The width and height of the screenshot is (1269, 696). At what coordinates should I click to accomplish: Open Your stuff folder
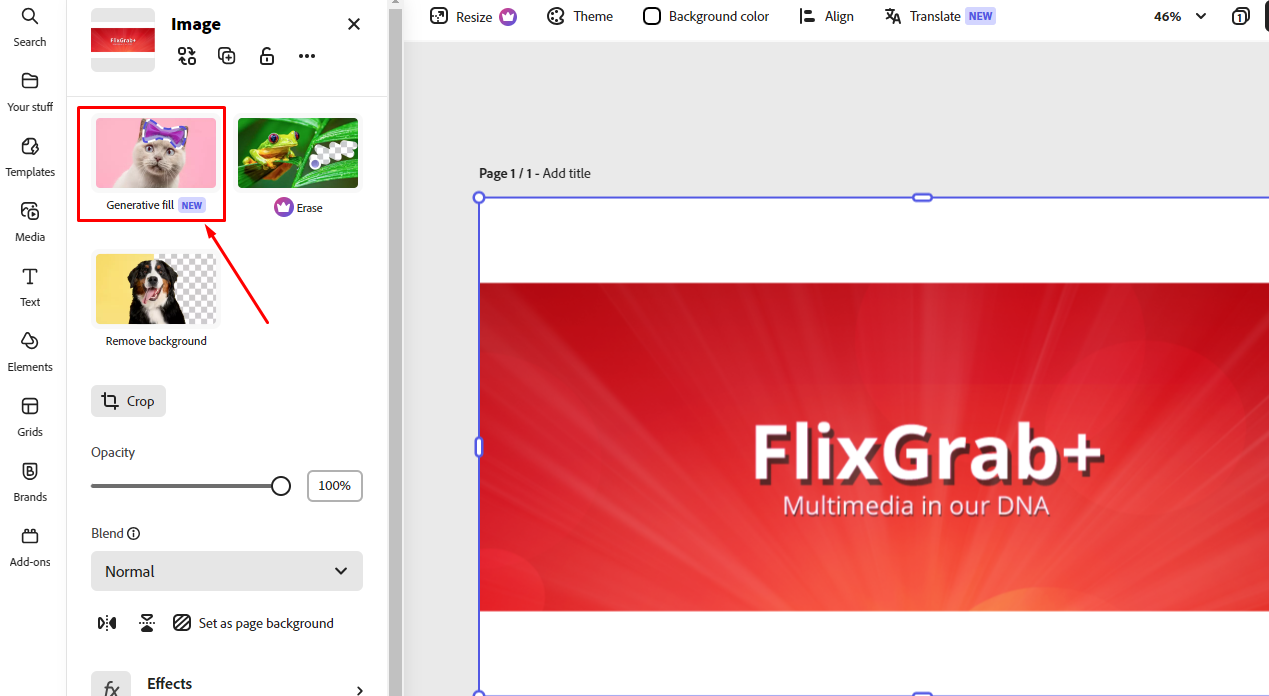(x=30, y=92)
